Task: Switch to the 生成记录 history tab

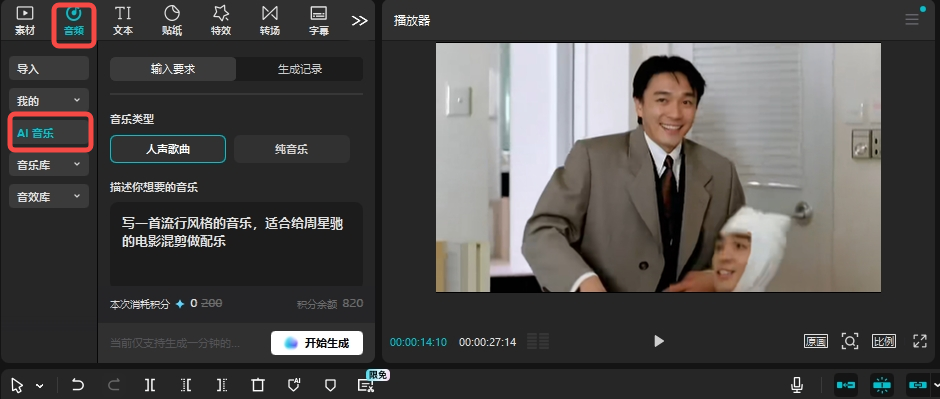Action: 300,69
